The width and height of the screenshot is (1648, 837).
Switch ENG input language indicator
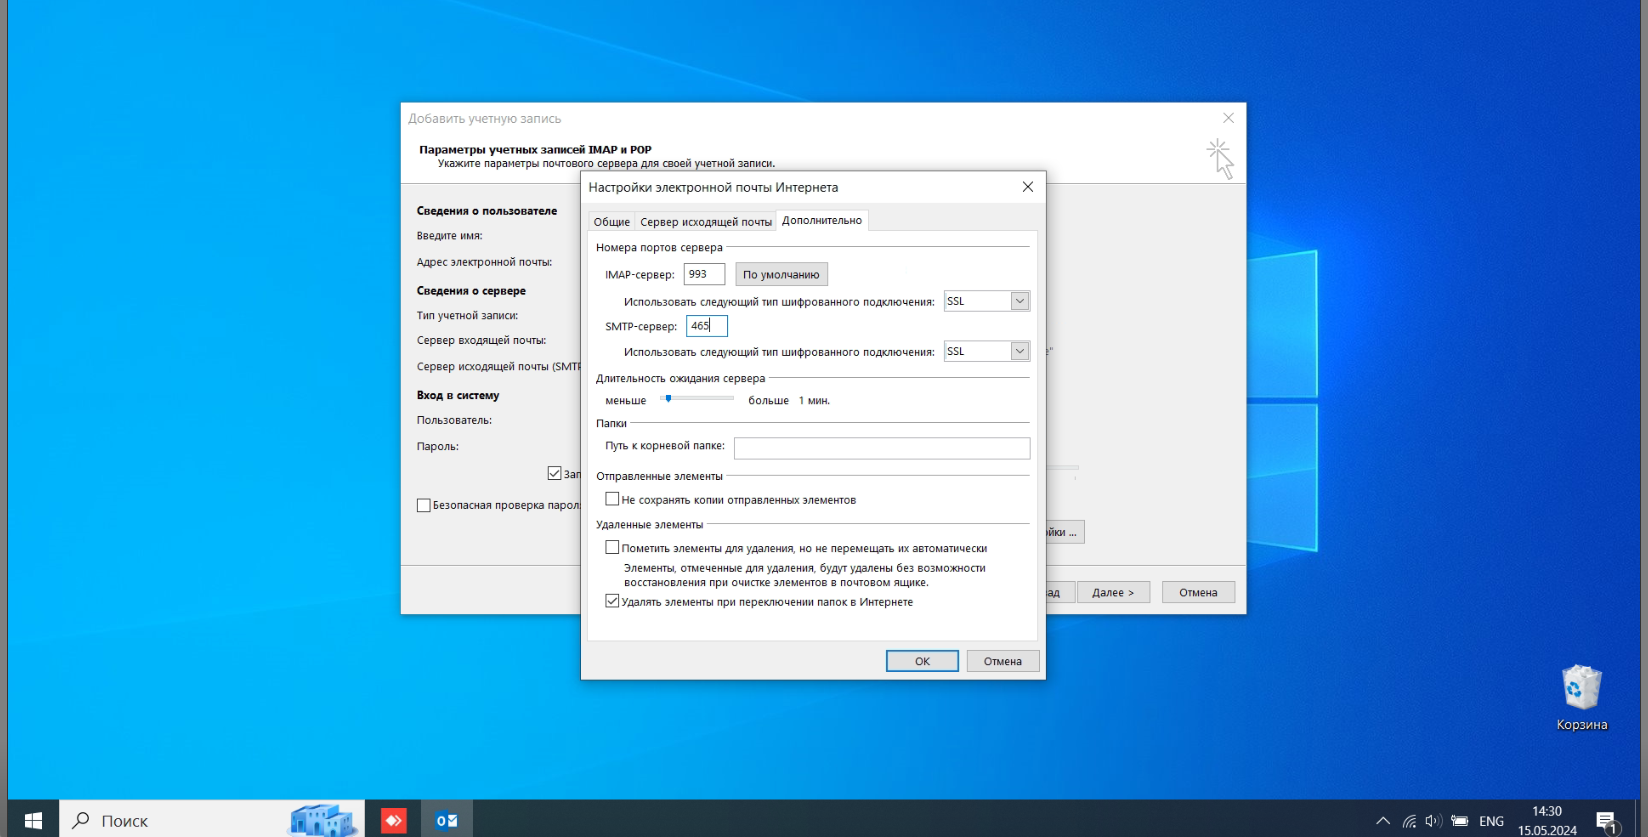click(x=1491, y=821)
